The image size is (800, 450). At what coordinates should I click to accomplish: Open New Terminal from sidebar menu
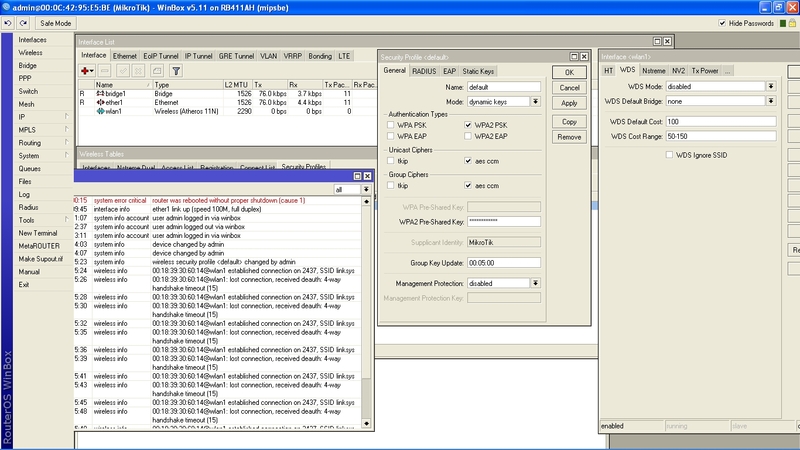(38, 233)
